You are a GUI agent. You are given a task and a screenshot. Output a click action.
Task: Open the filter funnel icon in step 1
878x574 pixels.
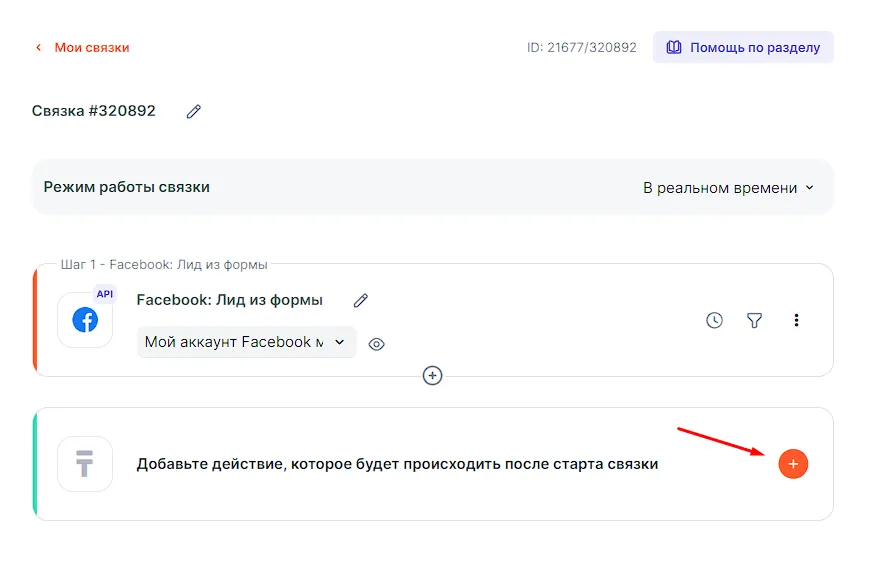click(x=755, y=320)
